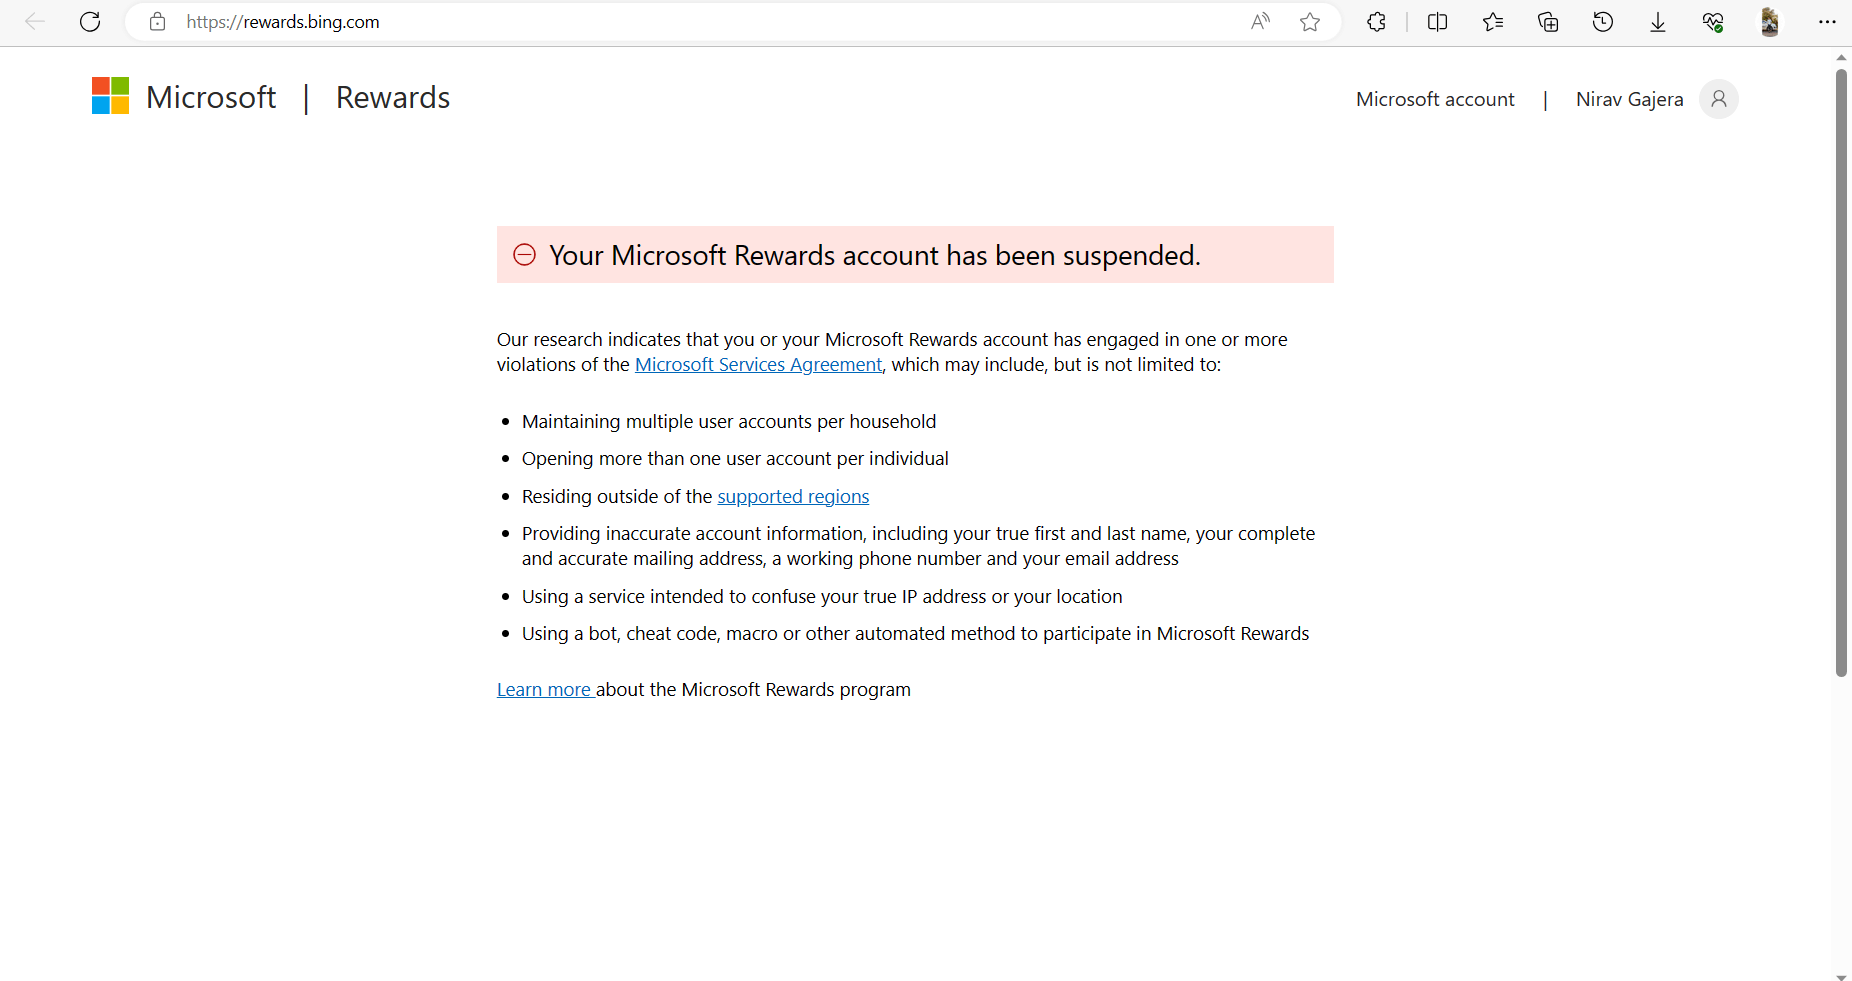Add page to favorites star icon
Screen dimensions: 1852x981
[1310, 22]
